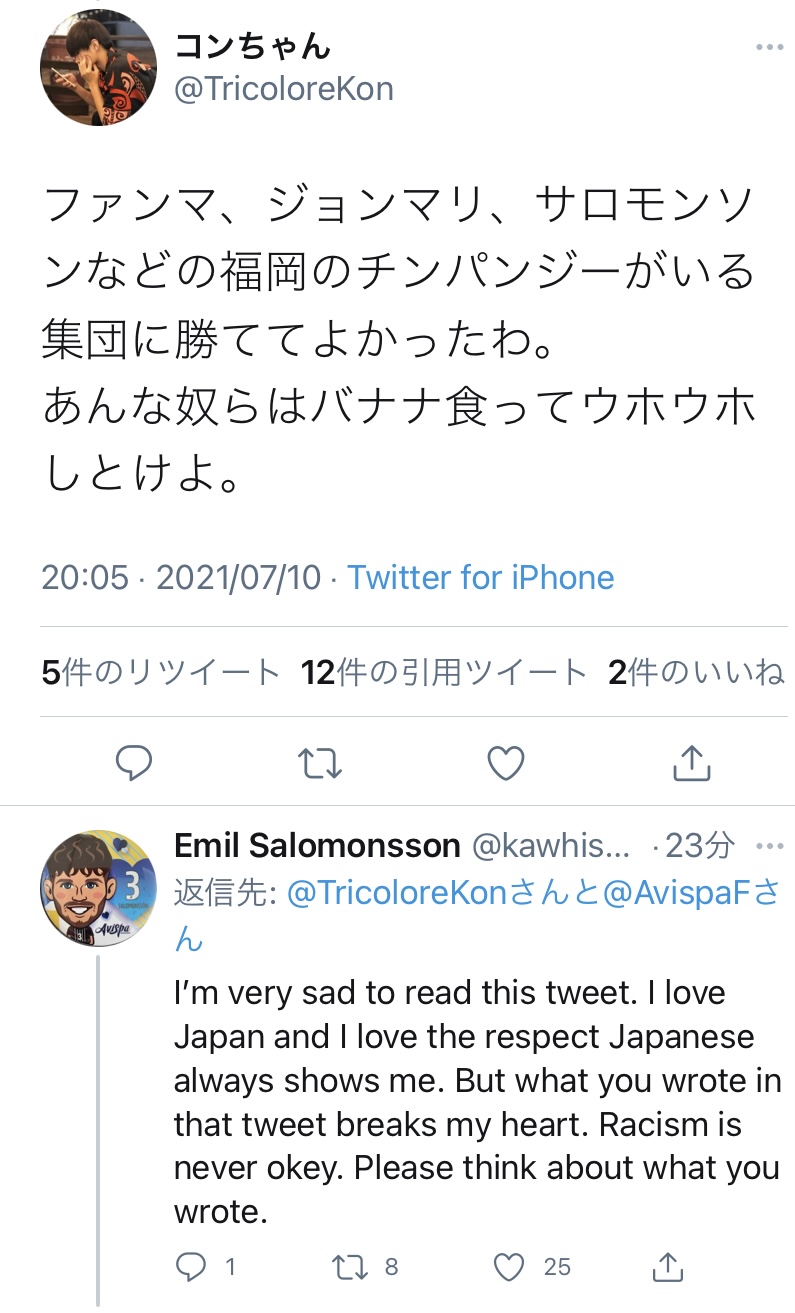View the 12 quote tweets

click(444, 673)
